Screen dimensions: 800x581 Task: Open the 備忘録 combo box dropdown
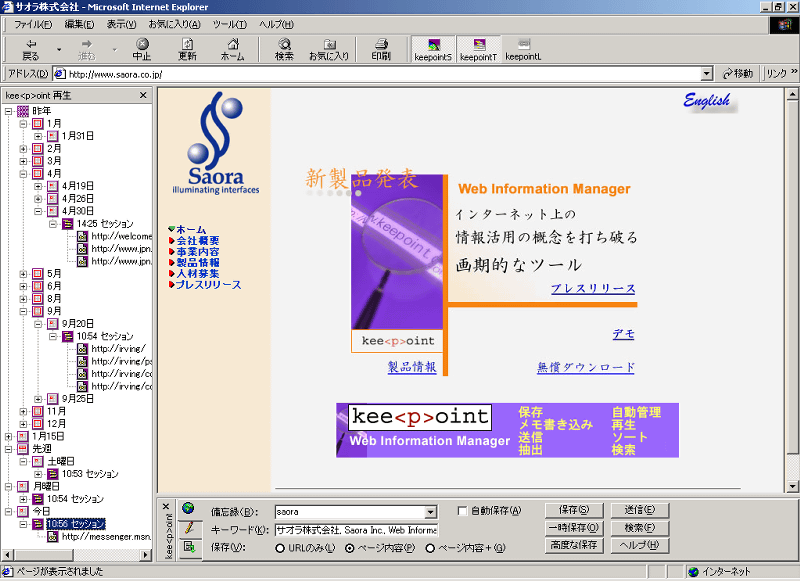(431, 512)
